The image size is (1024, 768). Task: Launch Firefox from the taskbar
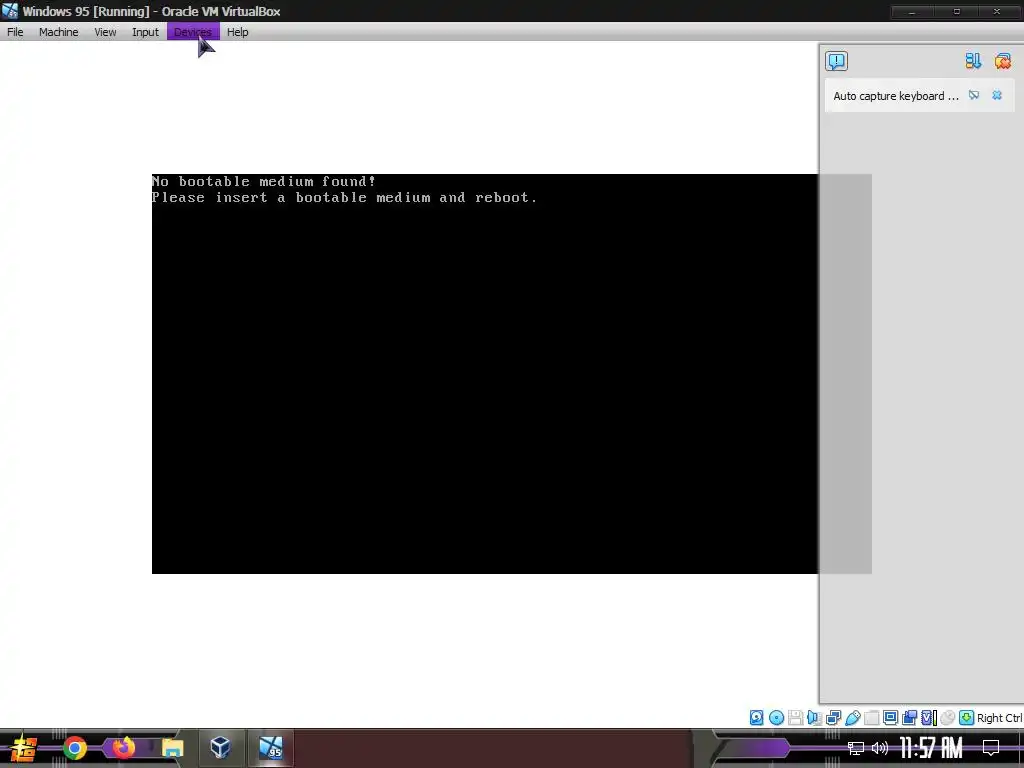[123, 748]
